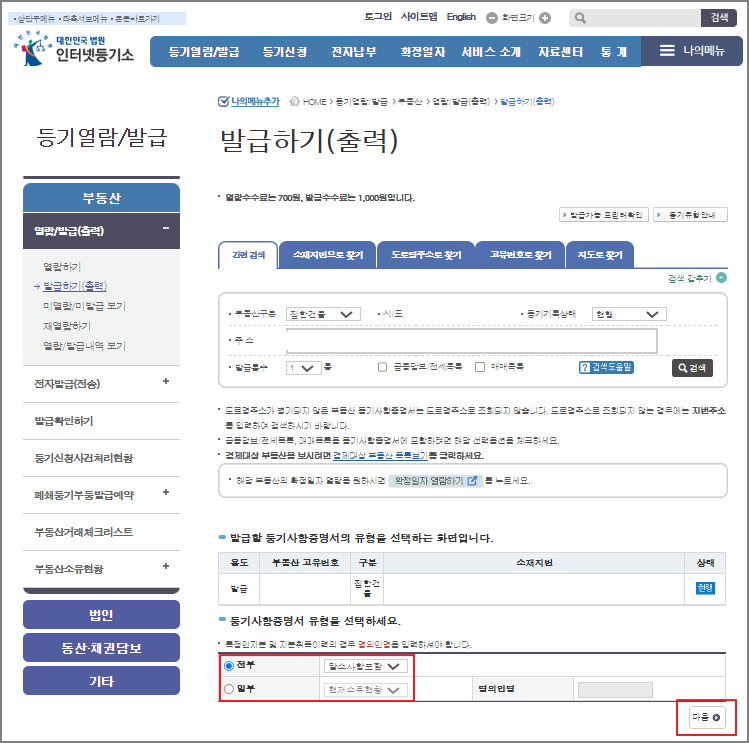Click the 나의메뉴추가 checkmark icon
Image resolution: width=749 pixels, height=743 pixels.
[x=223, y=101]
